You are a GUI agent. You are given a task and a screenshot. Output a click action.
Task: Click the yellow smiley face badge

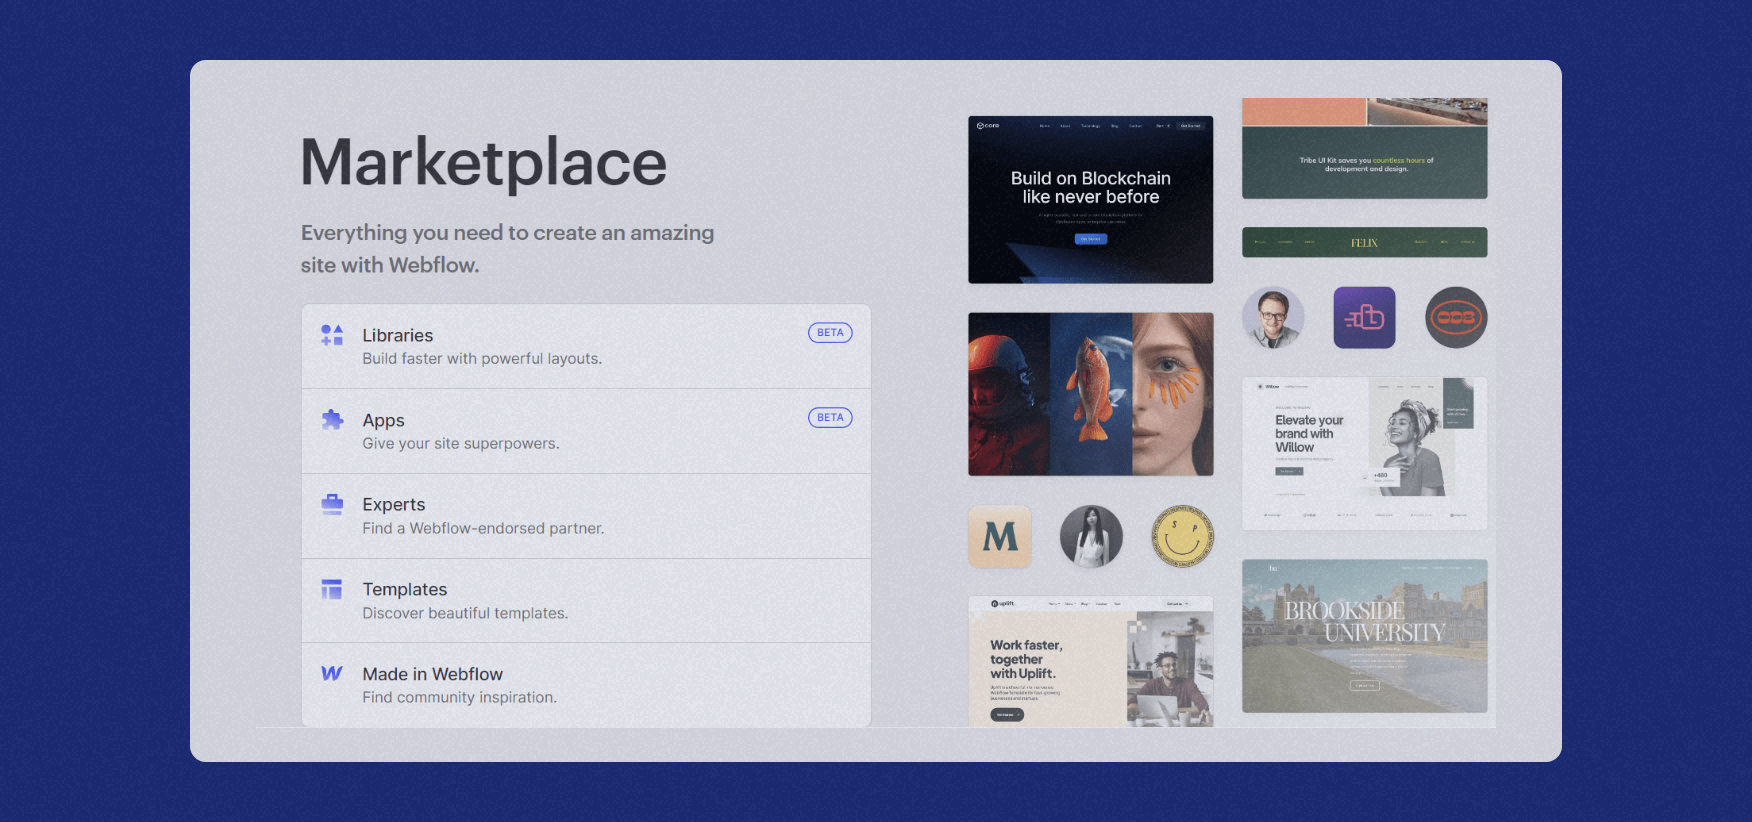pos(1182,537)
